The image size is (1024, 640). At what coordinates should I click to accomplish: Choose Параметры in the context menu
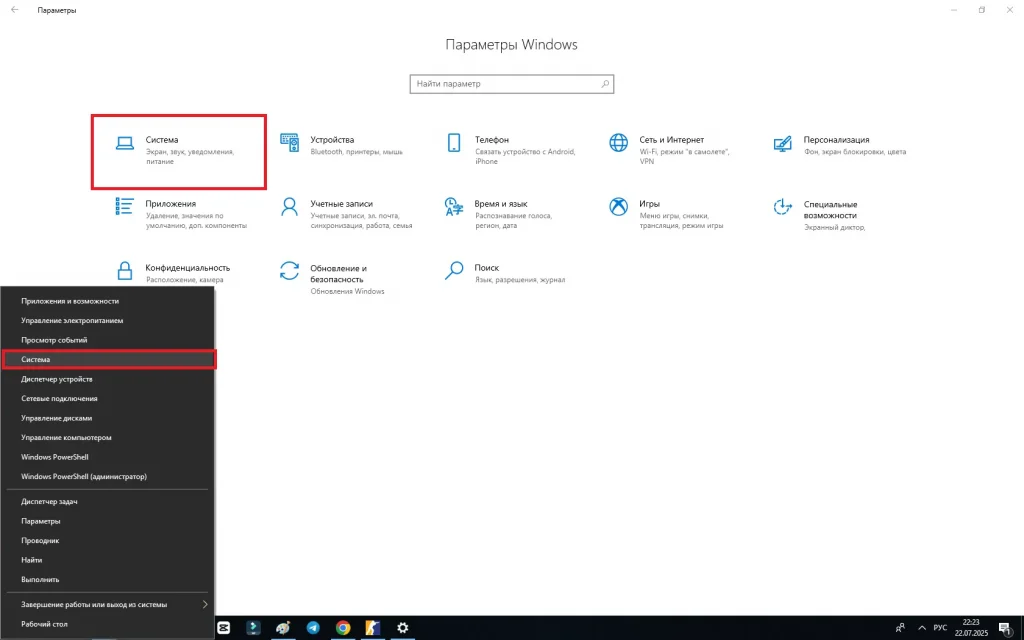(x=107, y=521)
